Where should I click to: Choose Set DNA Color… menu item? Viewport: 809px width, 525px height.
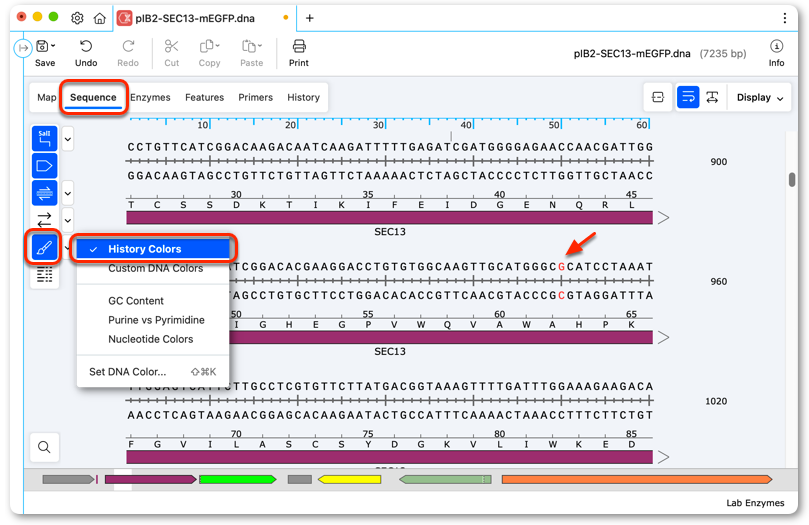(x=153, y=372)
